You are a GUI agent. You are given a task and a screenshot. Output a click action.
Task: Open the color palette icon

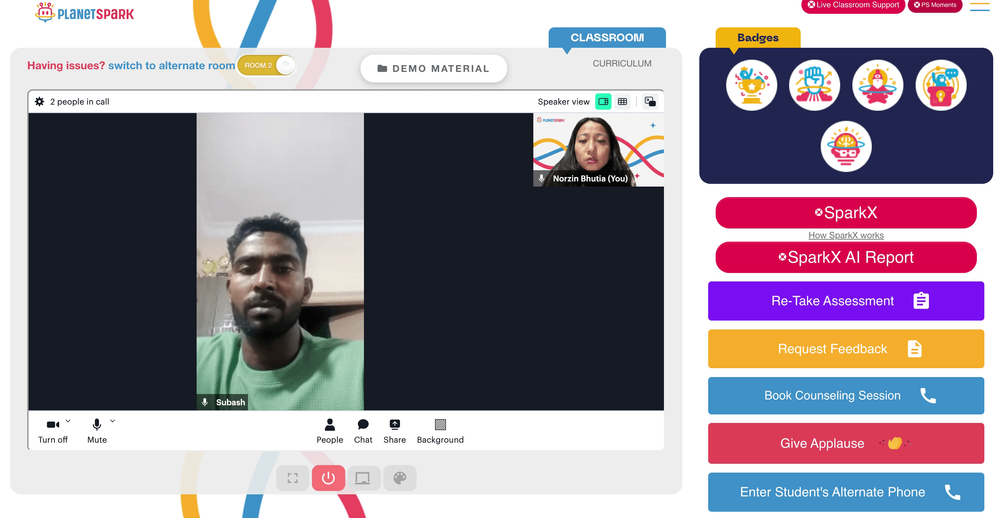(x=400, y=478)
